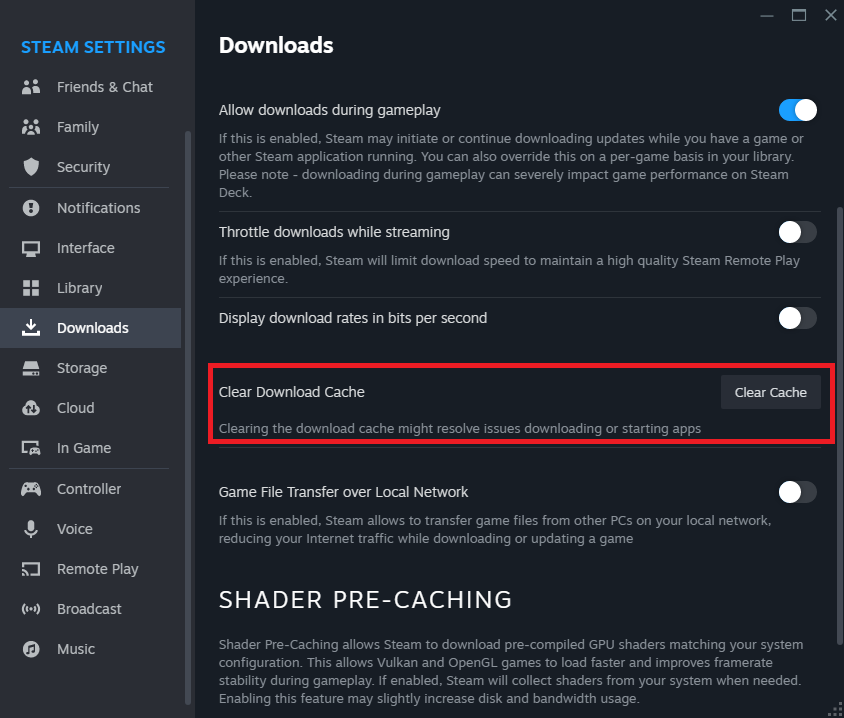Click the Controller gamepad icon
This screenshot has width=844, height=718.
pyautogui.click(x=31, y=489)
